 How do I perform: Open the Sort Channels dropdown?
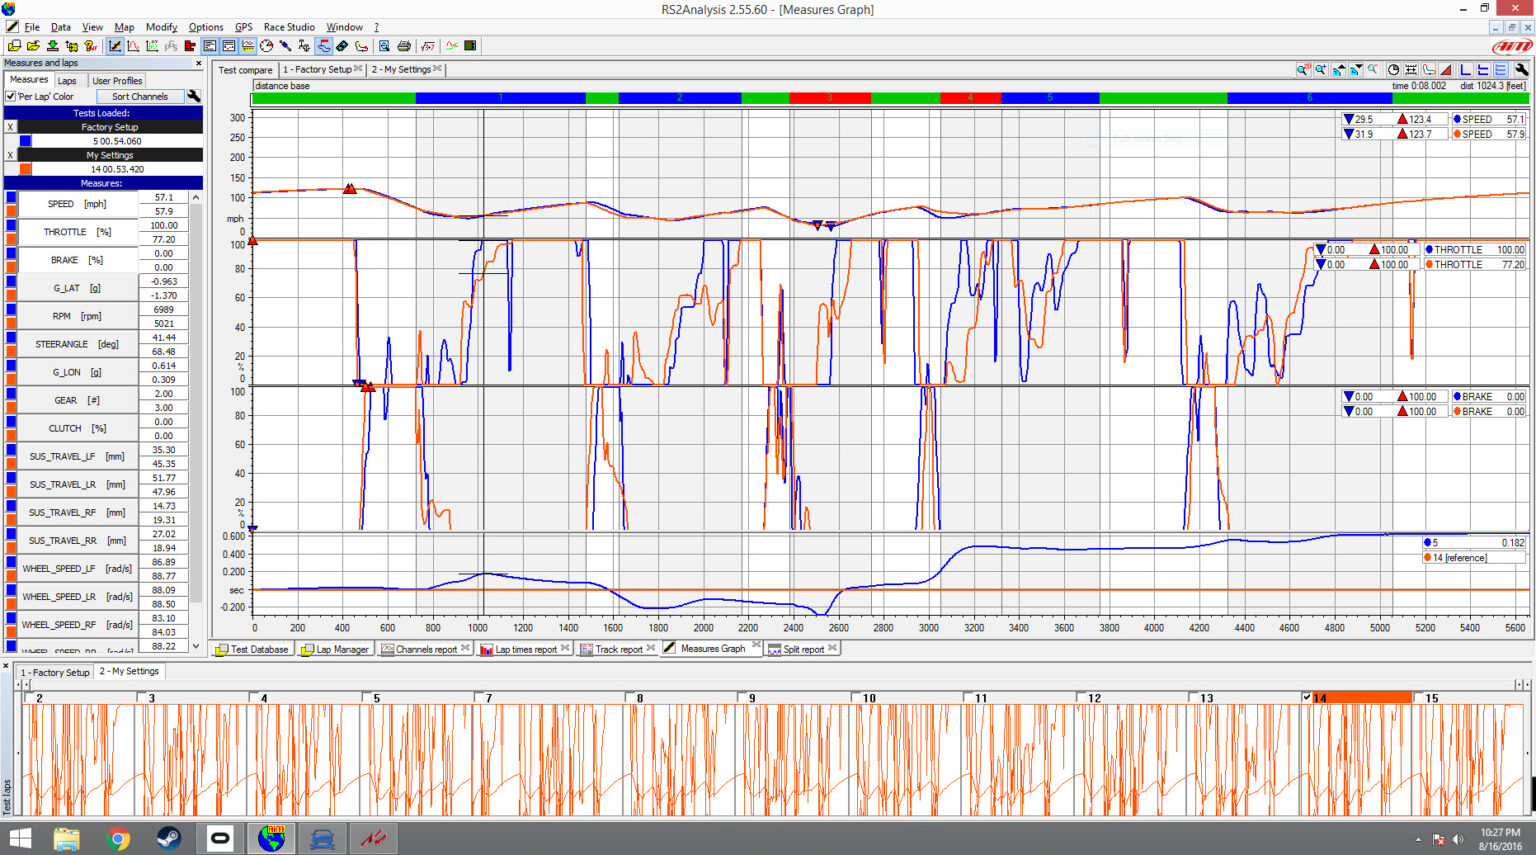coord(140,96)
